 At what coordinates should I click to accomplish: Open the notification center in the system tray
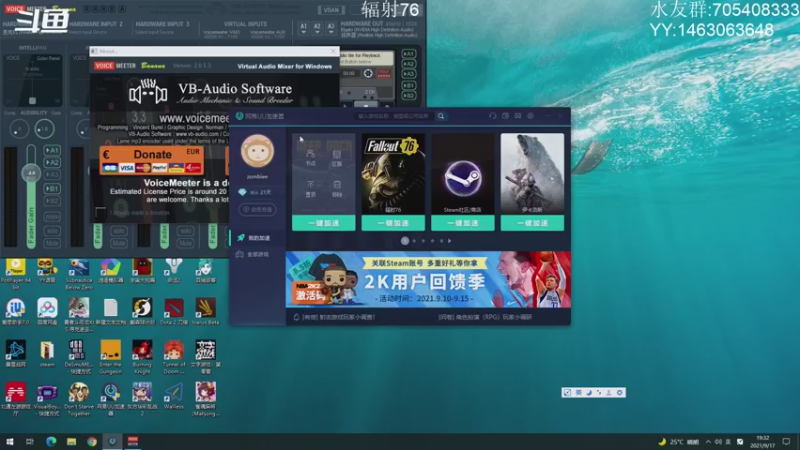pyautogui.click(x=786, y=441)
